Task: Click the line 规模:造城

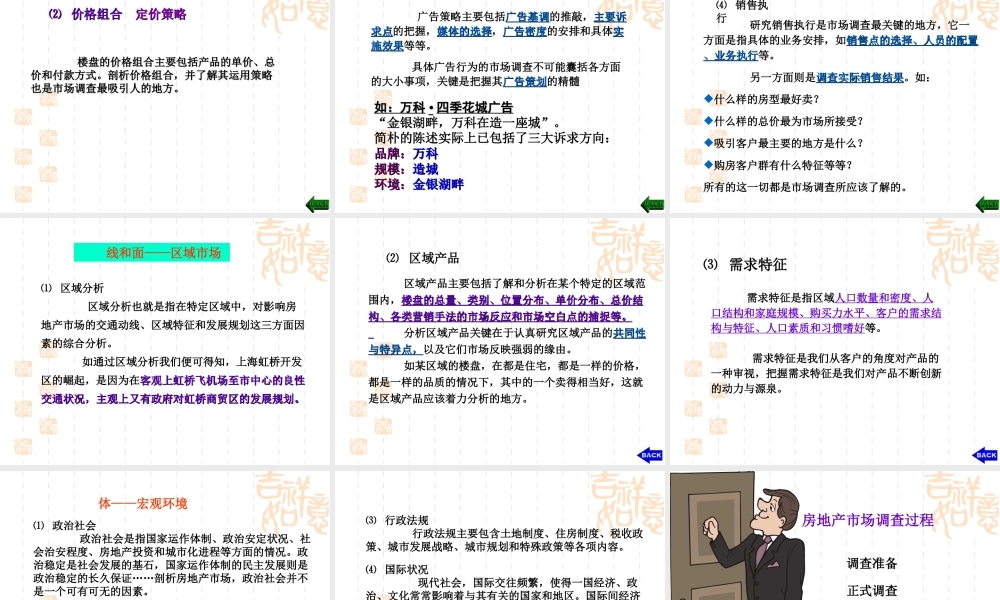Action: pos(406,169)
